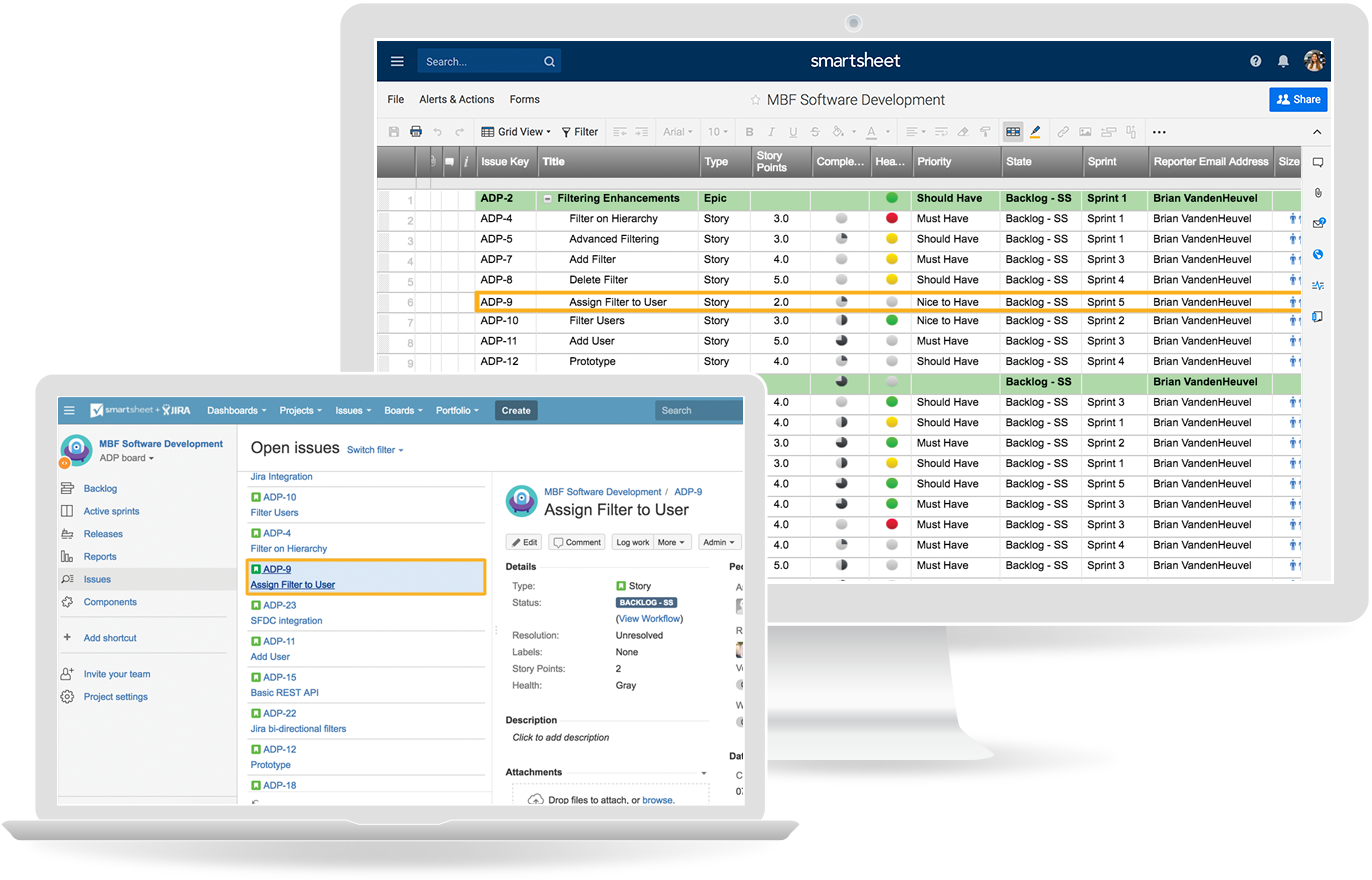Open Grid View dropdown

coord(516,131)
